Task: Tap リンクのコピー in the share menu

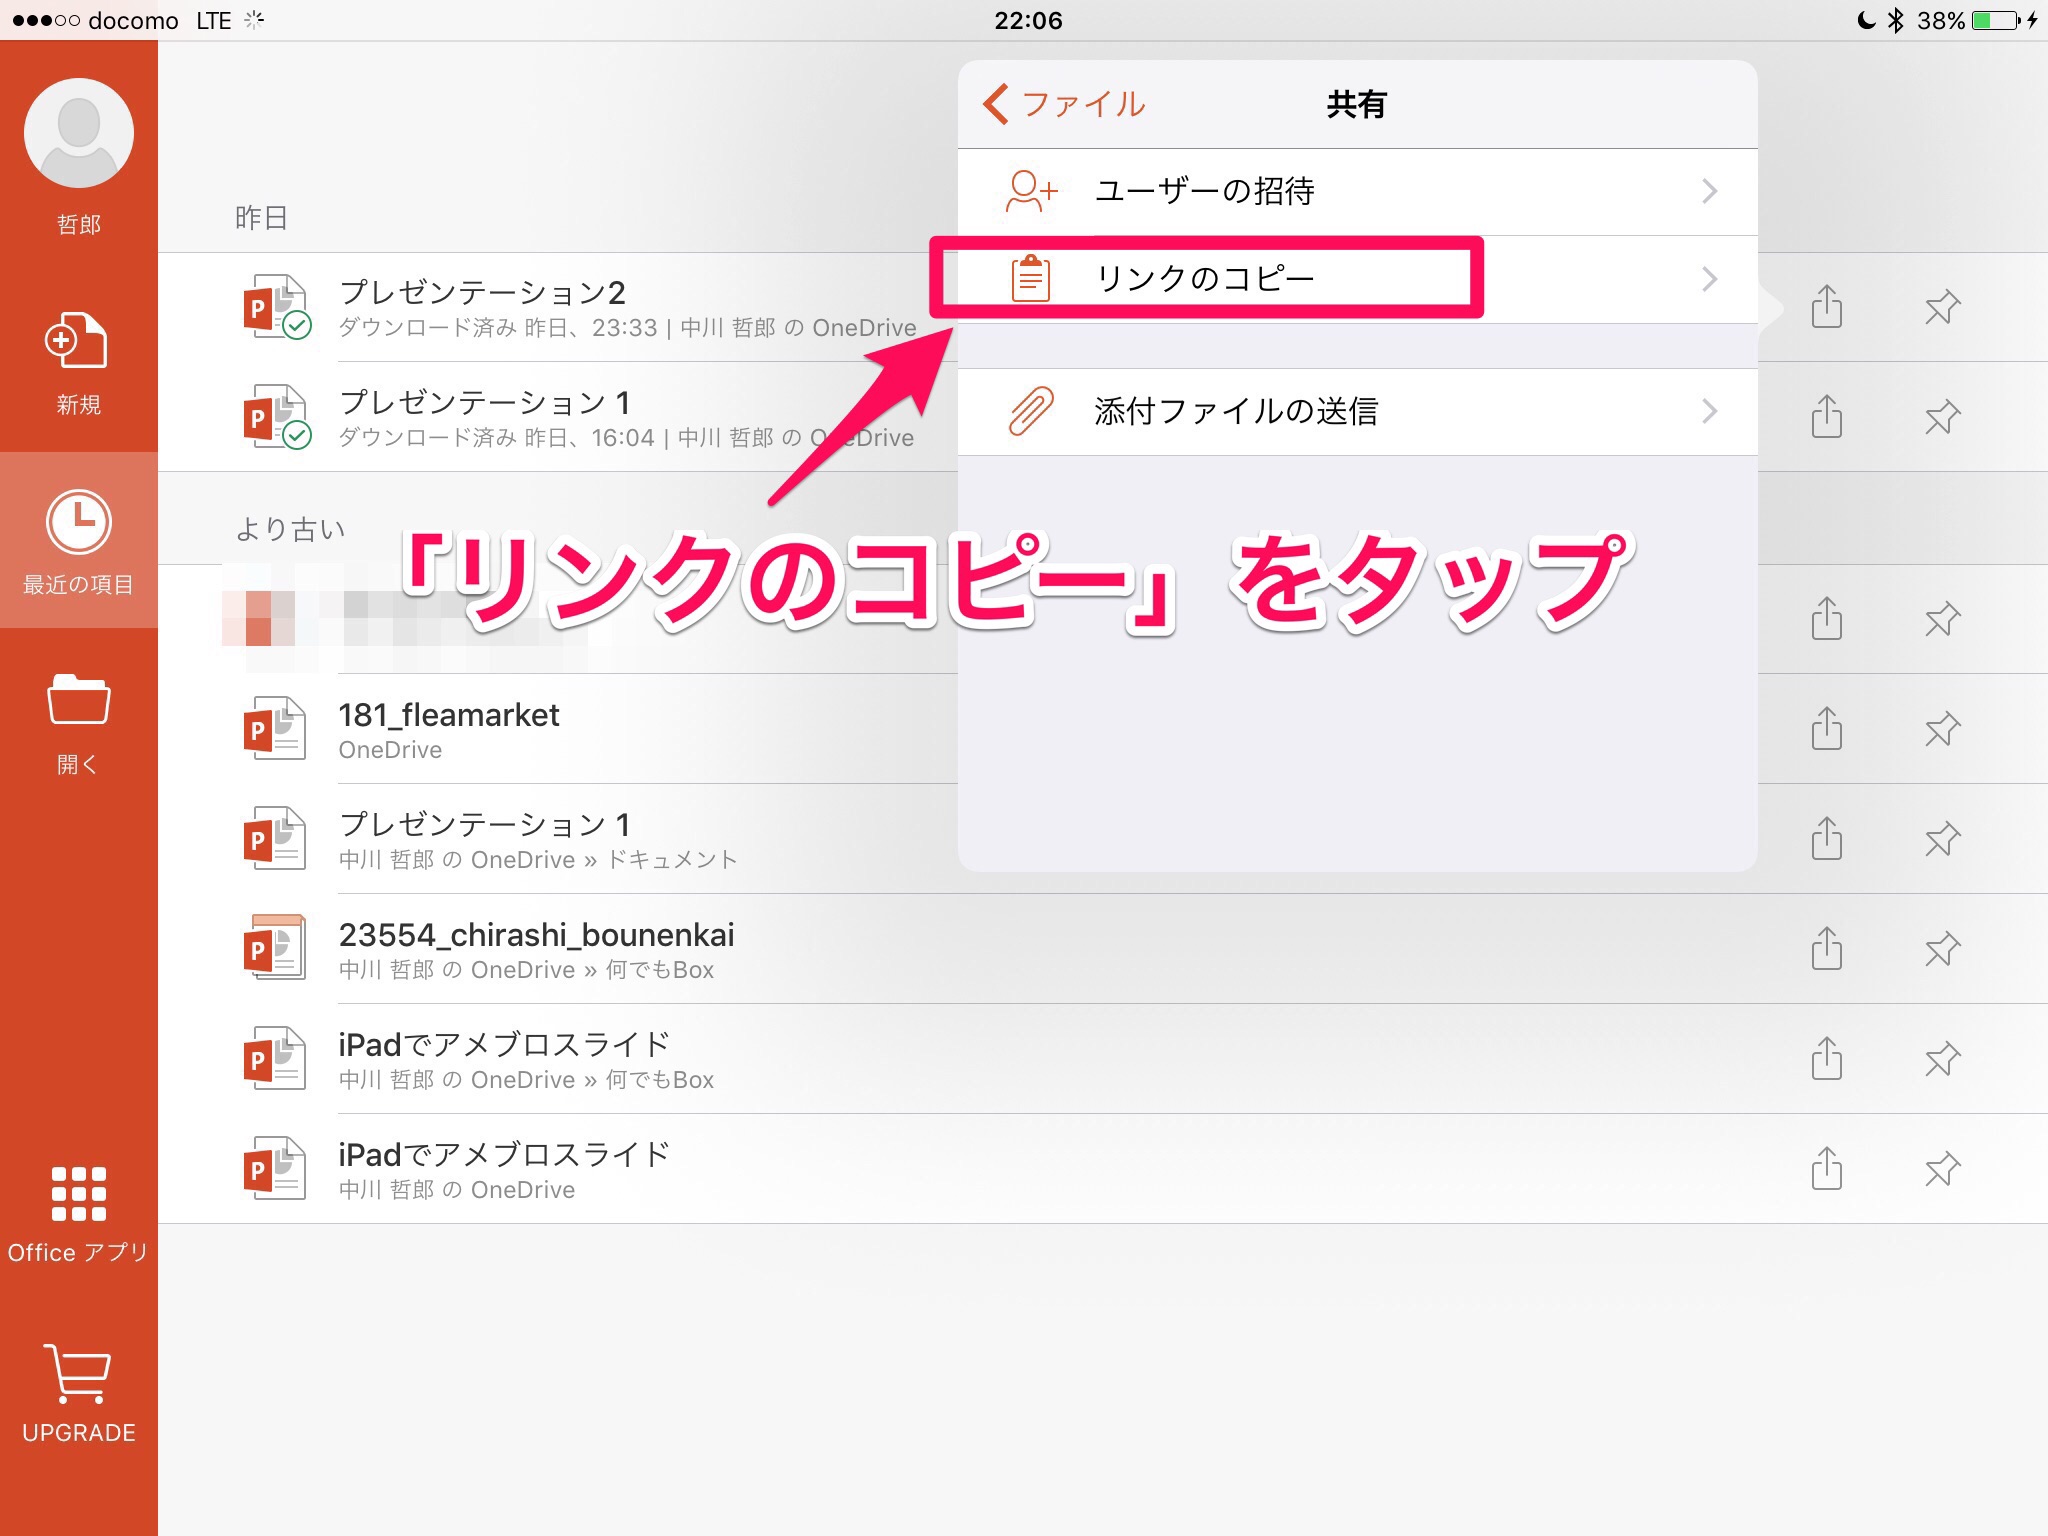Action: (x=1204, y=278)
